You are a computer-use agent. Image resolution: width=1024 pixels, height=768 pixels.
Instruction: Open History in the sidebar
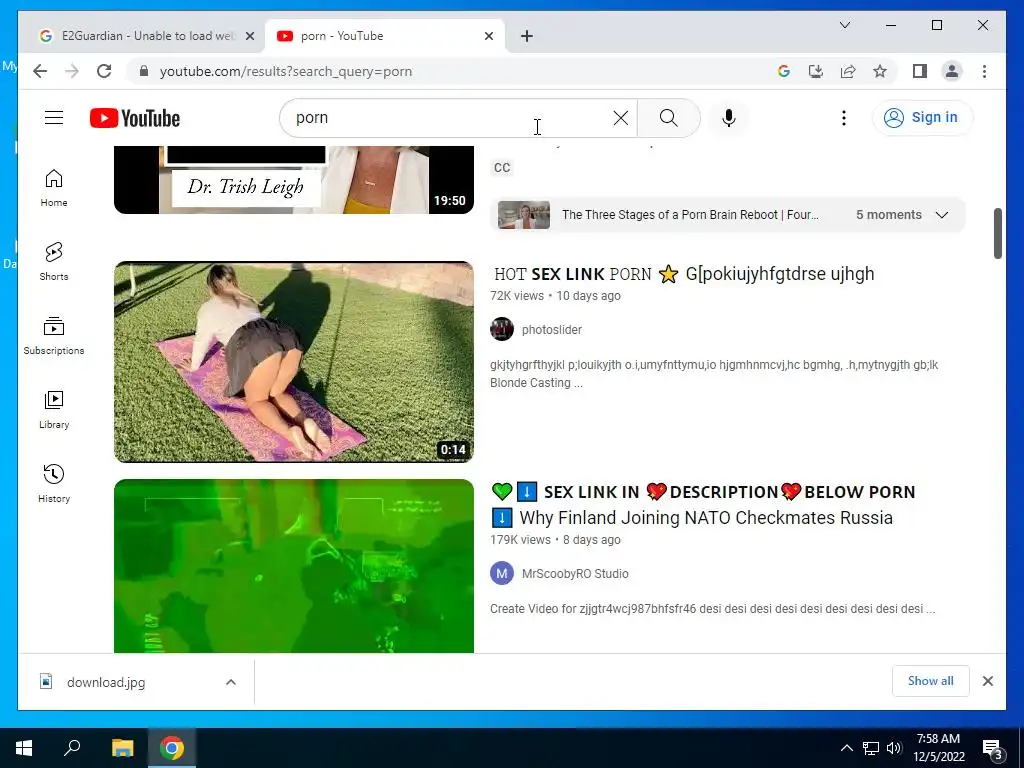54,483
